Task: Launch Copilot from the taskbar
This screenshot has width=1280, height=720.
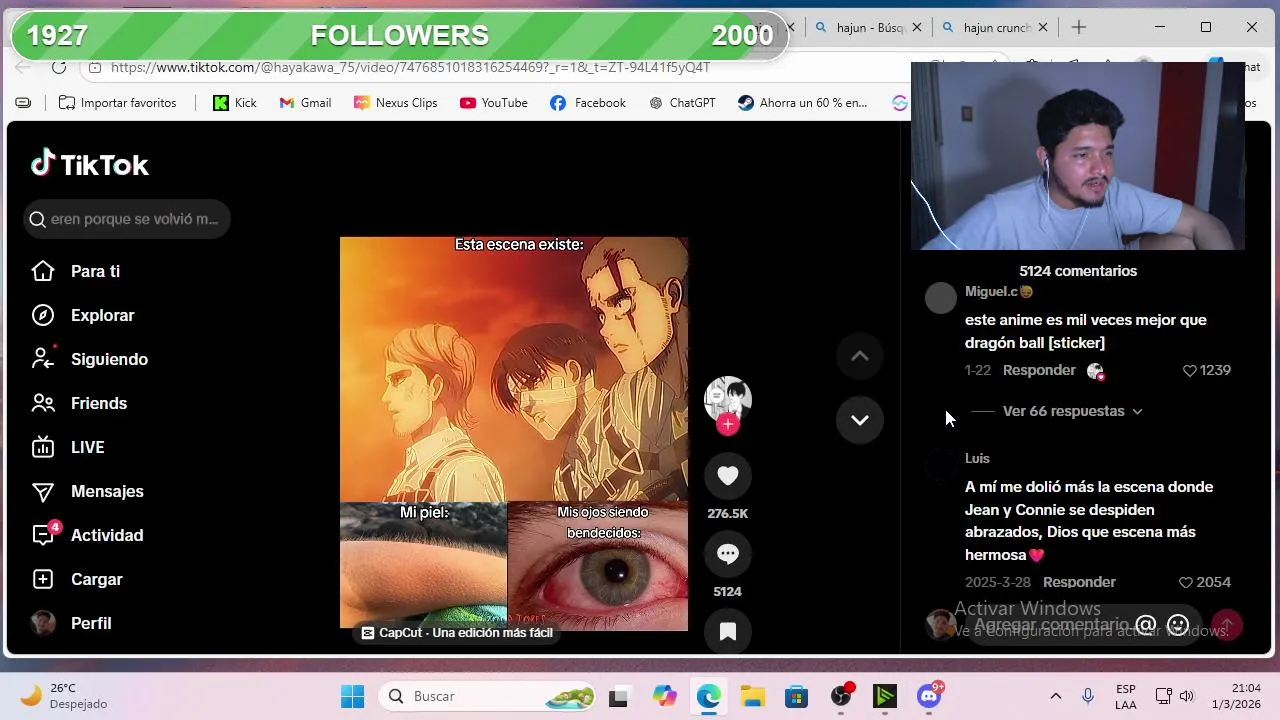Action: (x=664, y=696)
